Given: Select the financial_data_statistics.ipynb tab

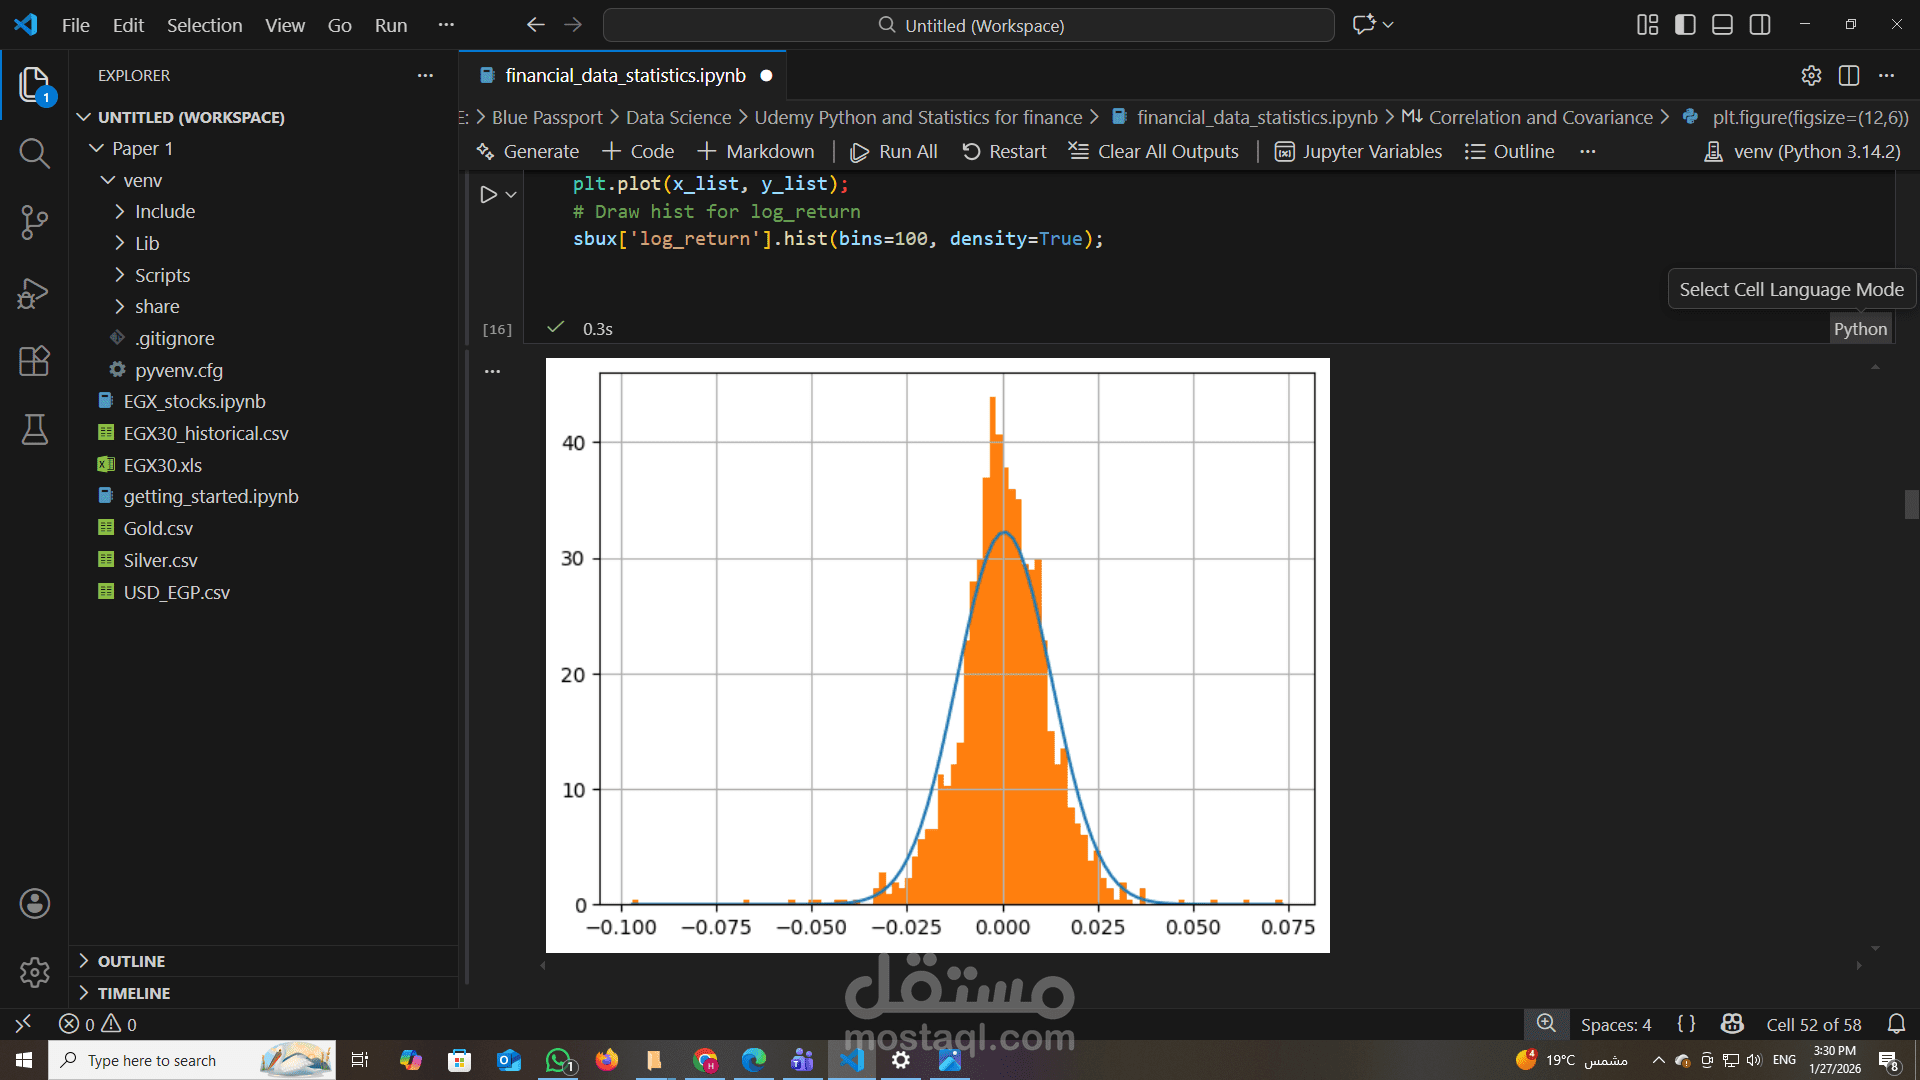Looking at the screenshot, I should pos(624,76).
